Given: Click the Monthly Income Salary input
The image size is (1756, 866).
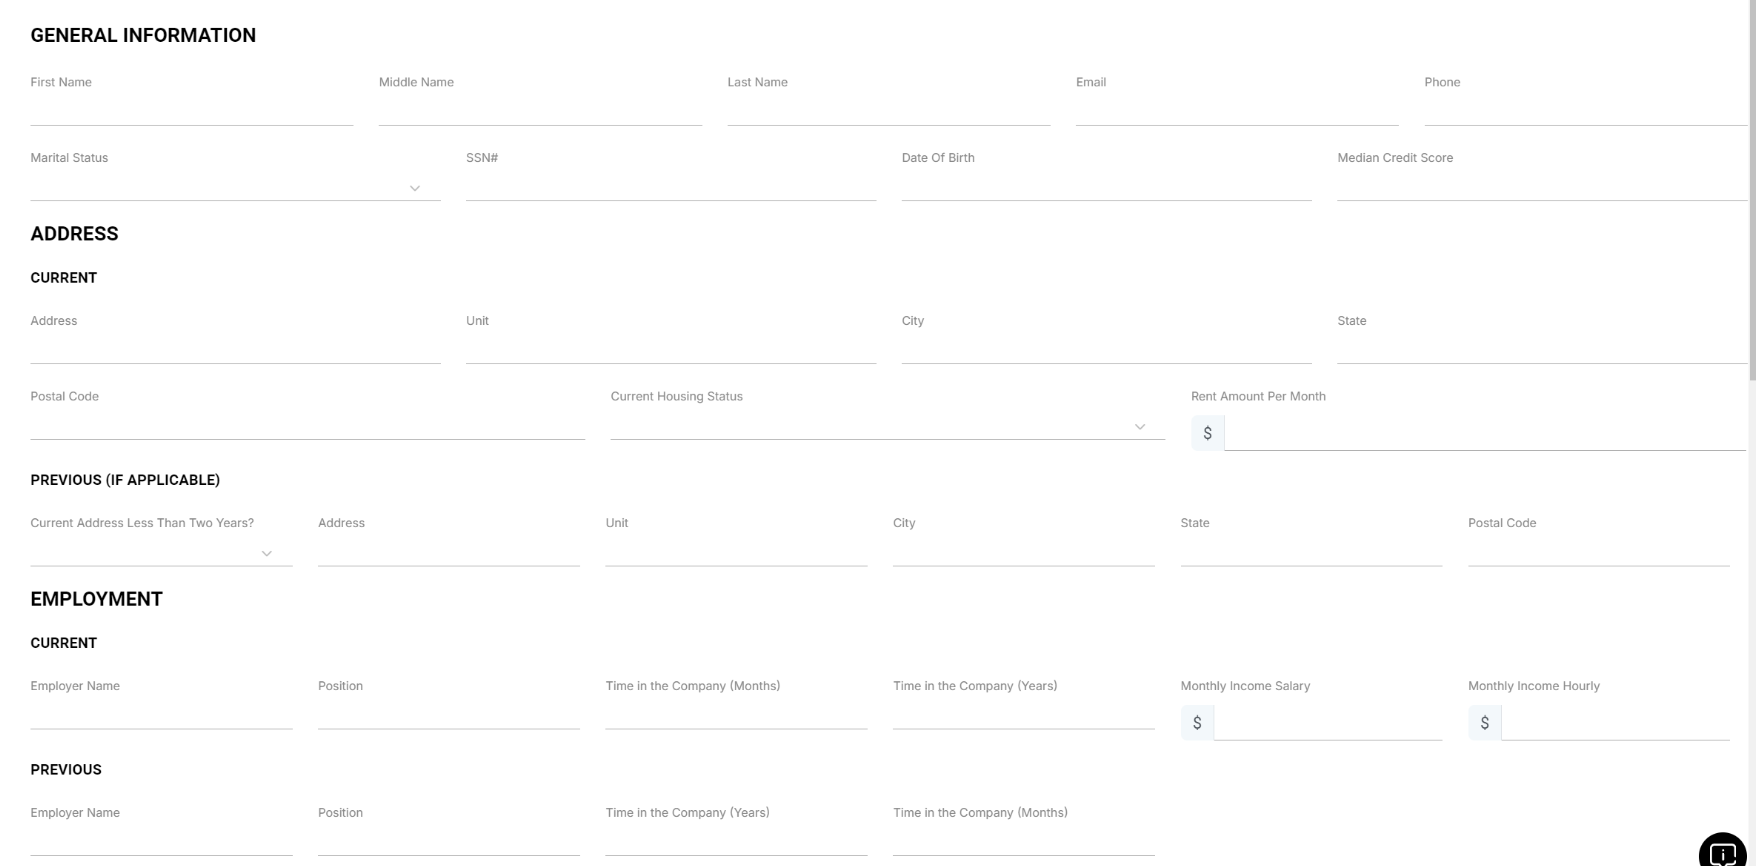Looking at the screenshot, I should click(1328, 723).
